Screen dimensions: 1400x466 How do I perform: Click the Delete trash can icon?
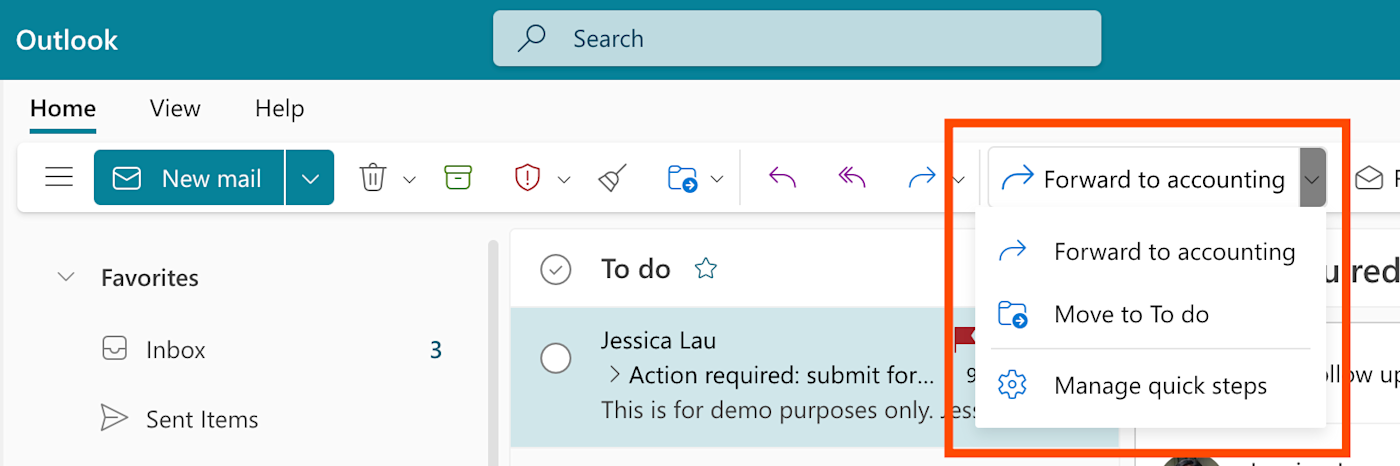click(x=373, y=179)
